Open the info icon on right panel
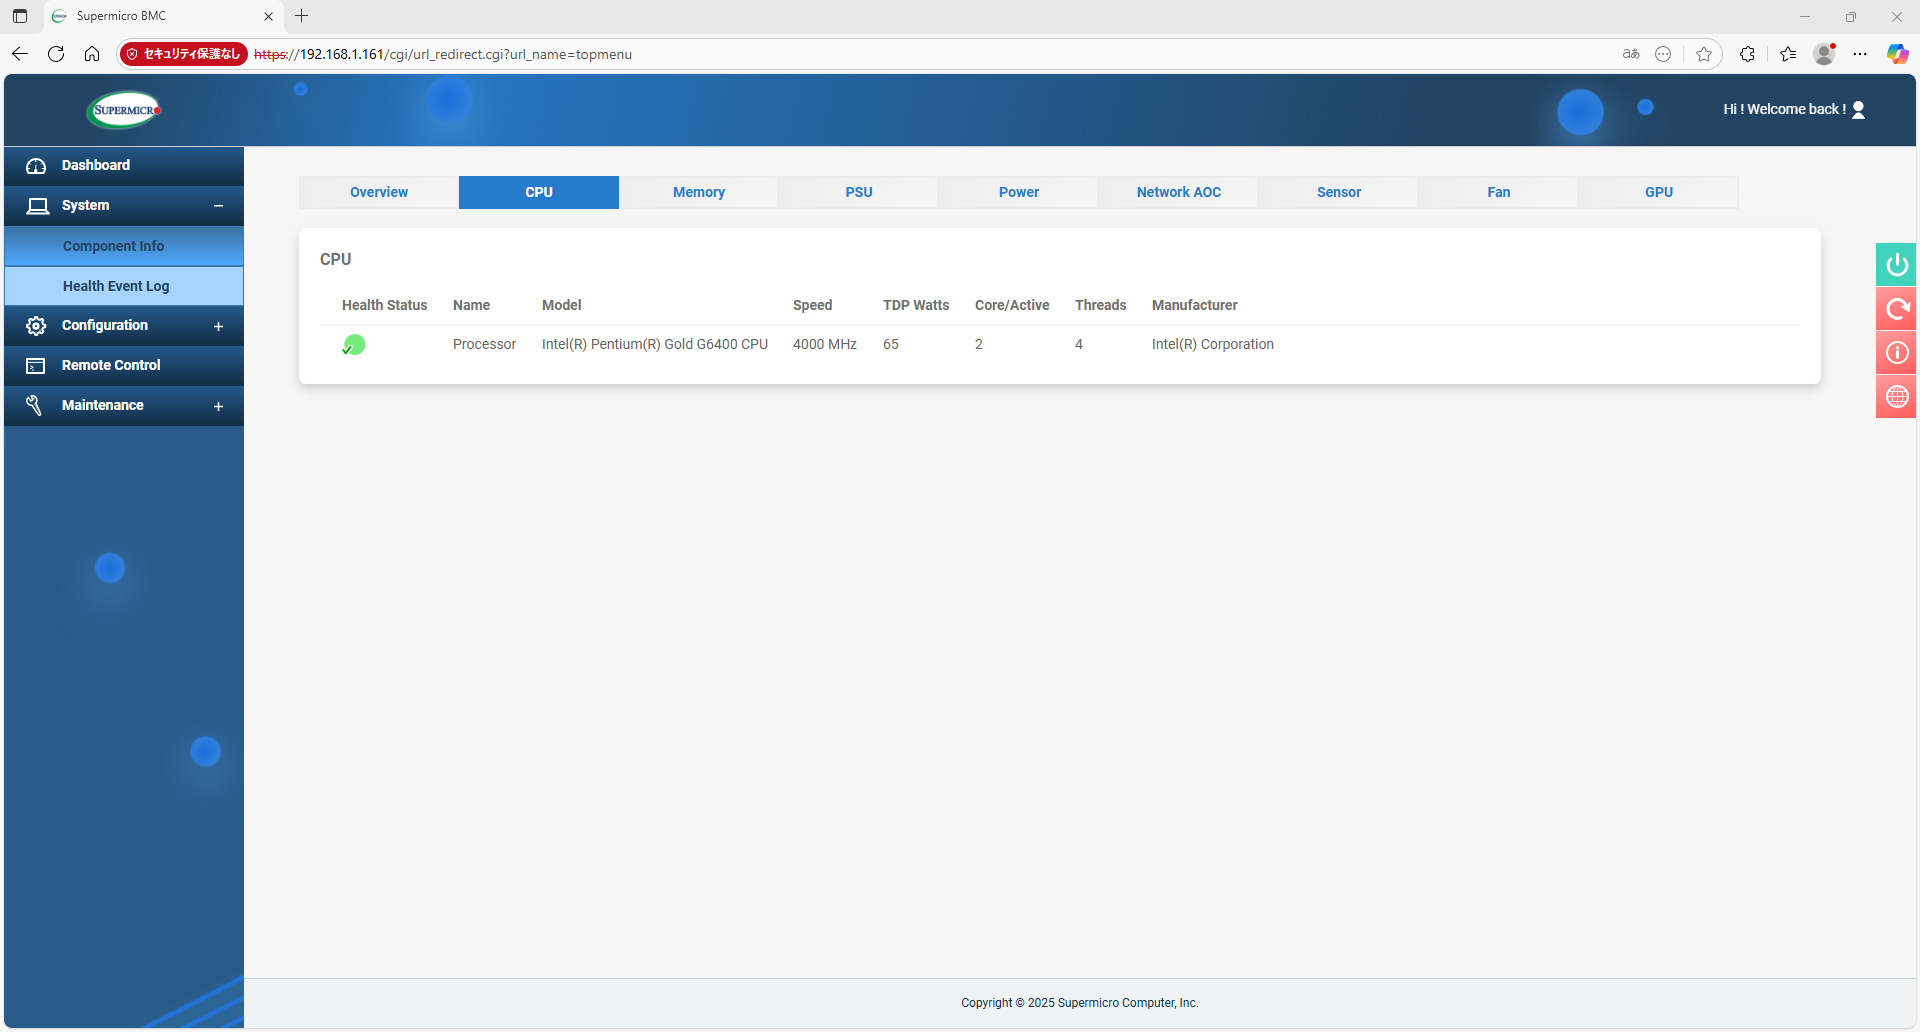 1896,353
